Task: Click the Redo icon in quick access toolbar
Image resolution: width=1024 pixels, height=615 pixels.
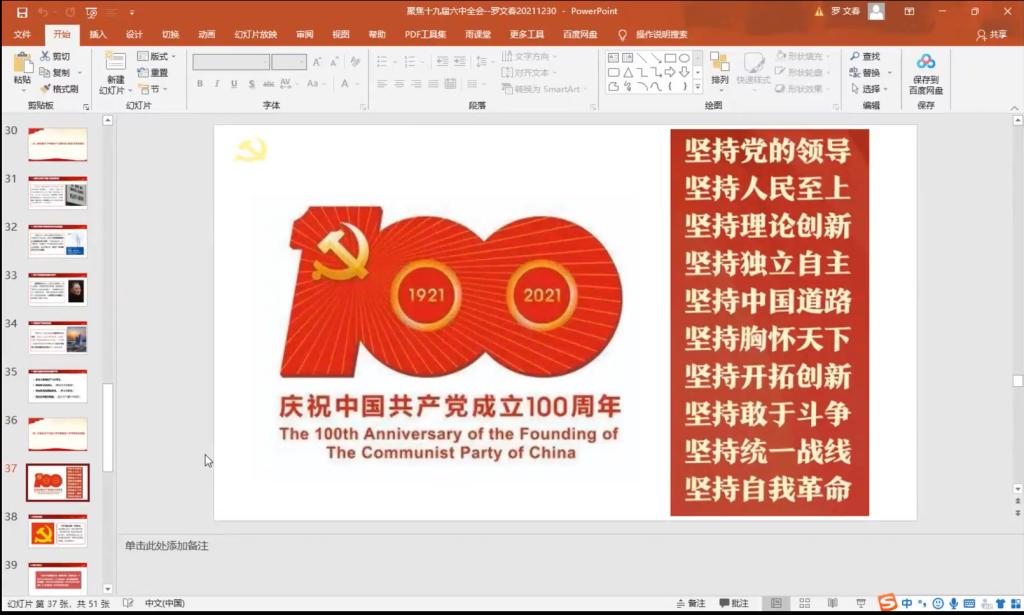Action: coord(70,12)
